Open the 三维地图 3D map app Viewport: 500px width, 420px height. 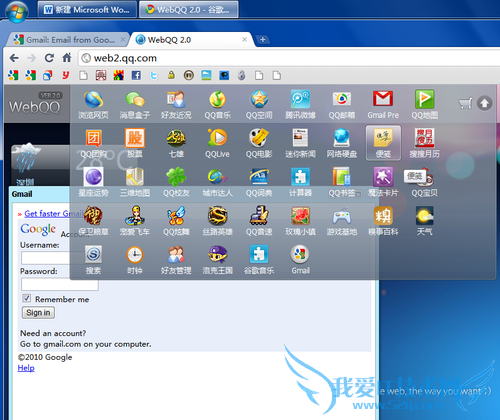tap(135, 182)
